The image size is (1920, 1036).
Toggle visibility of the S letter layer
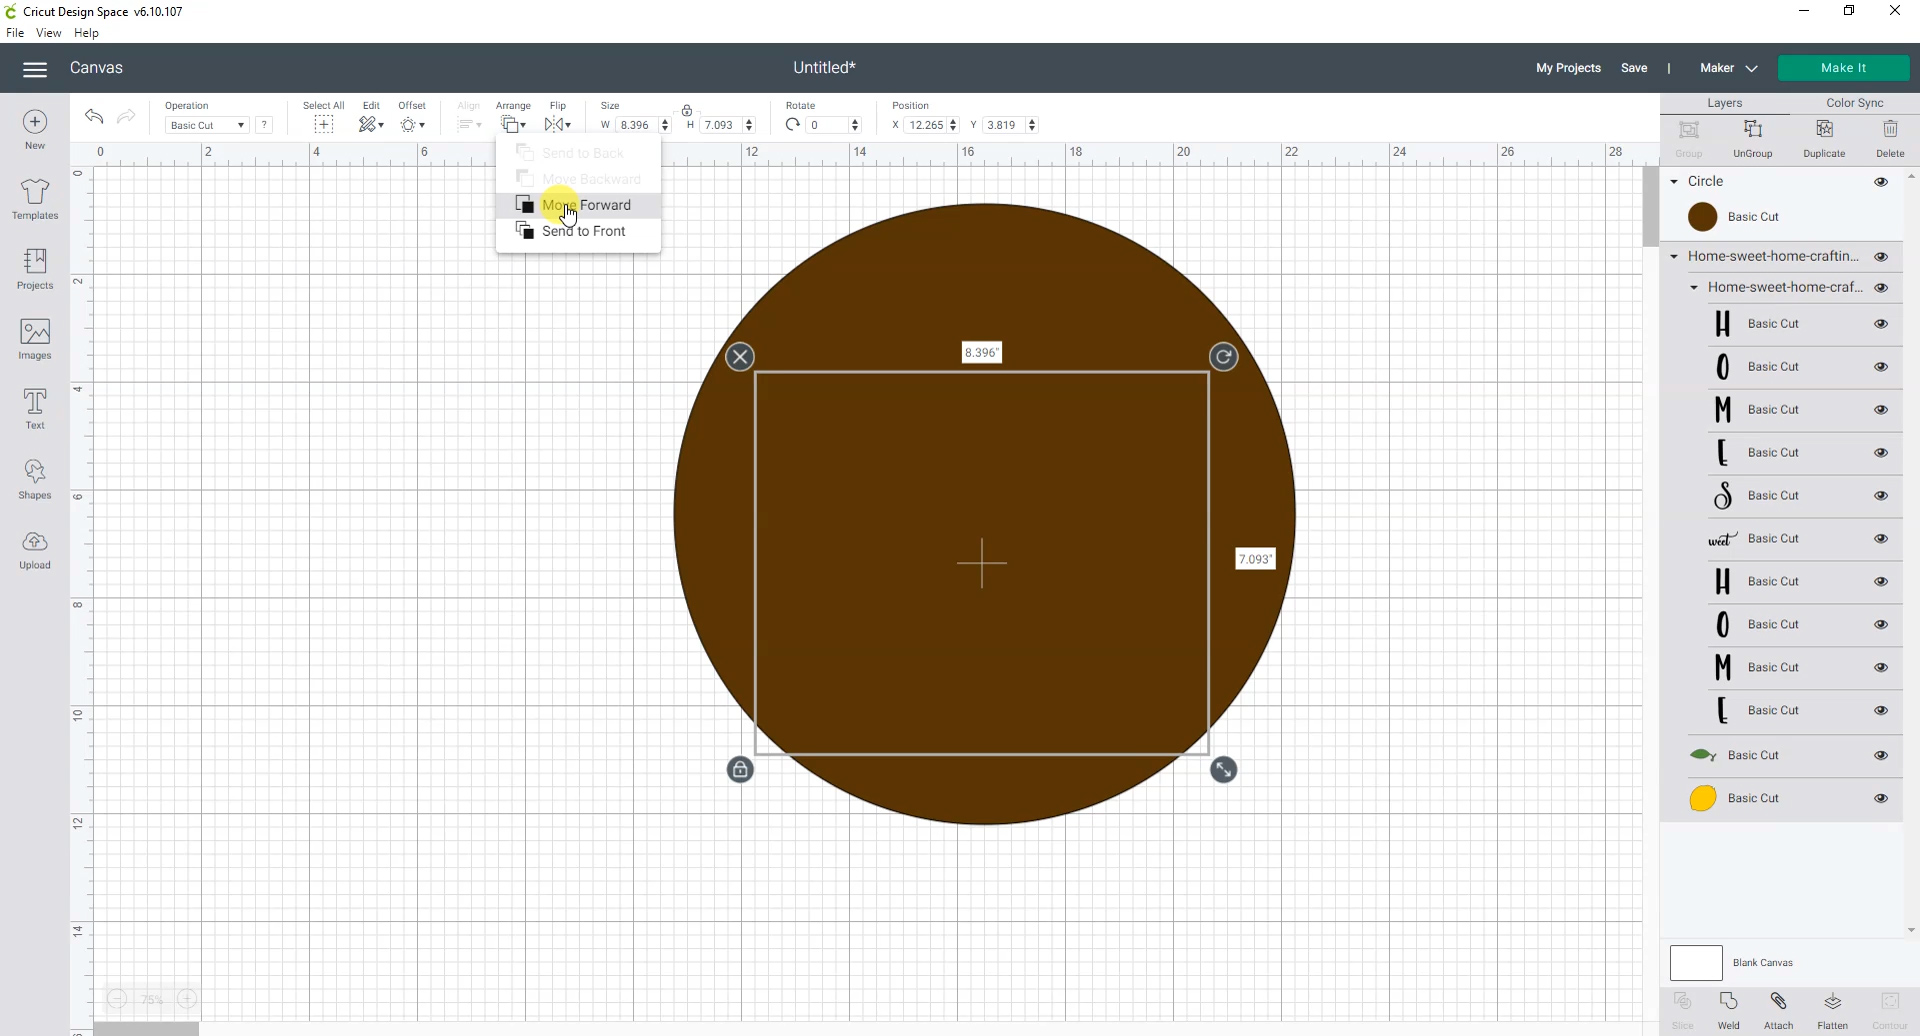tap(1881, 496)
